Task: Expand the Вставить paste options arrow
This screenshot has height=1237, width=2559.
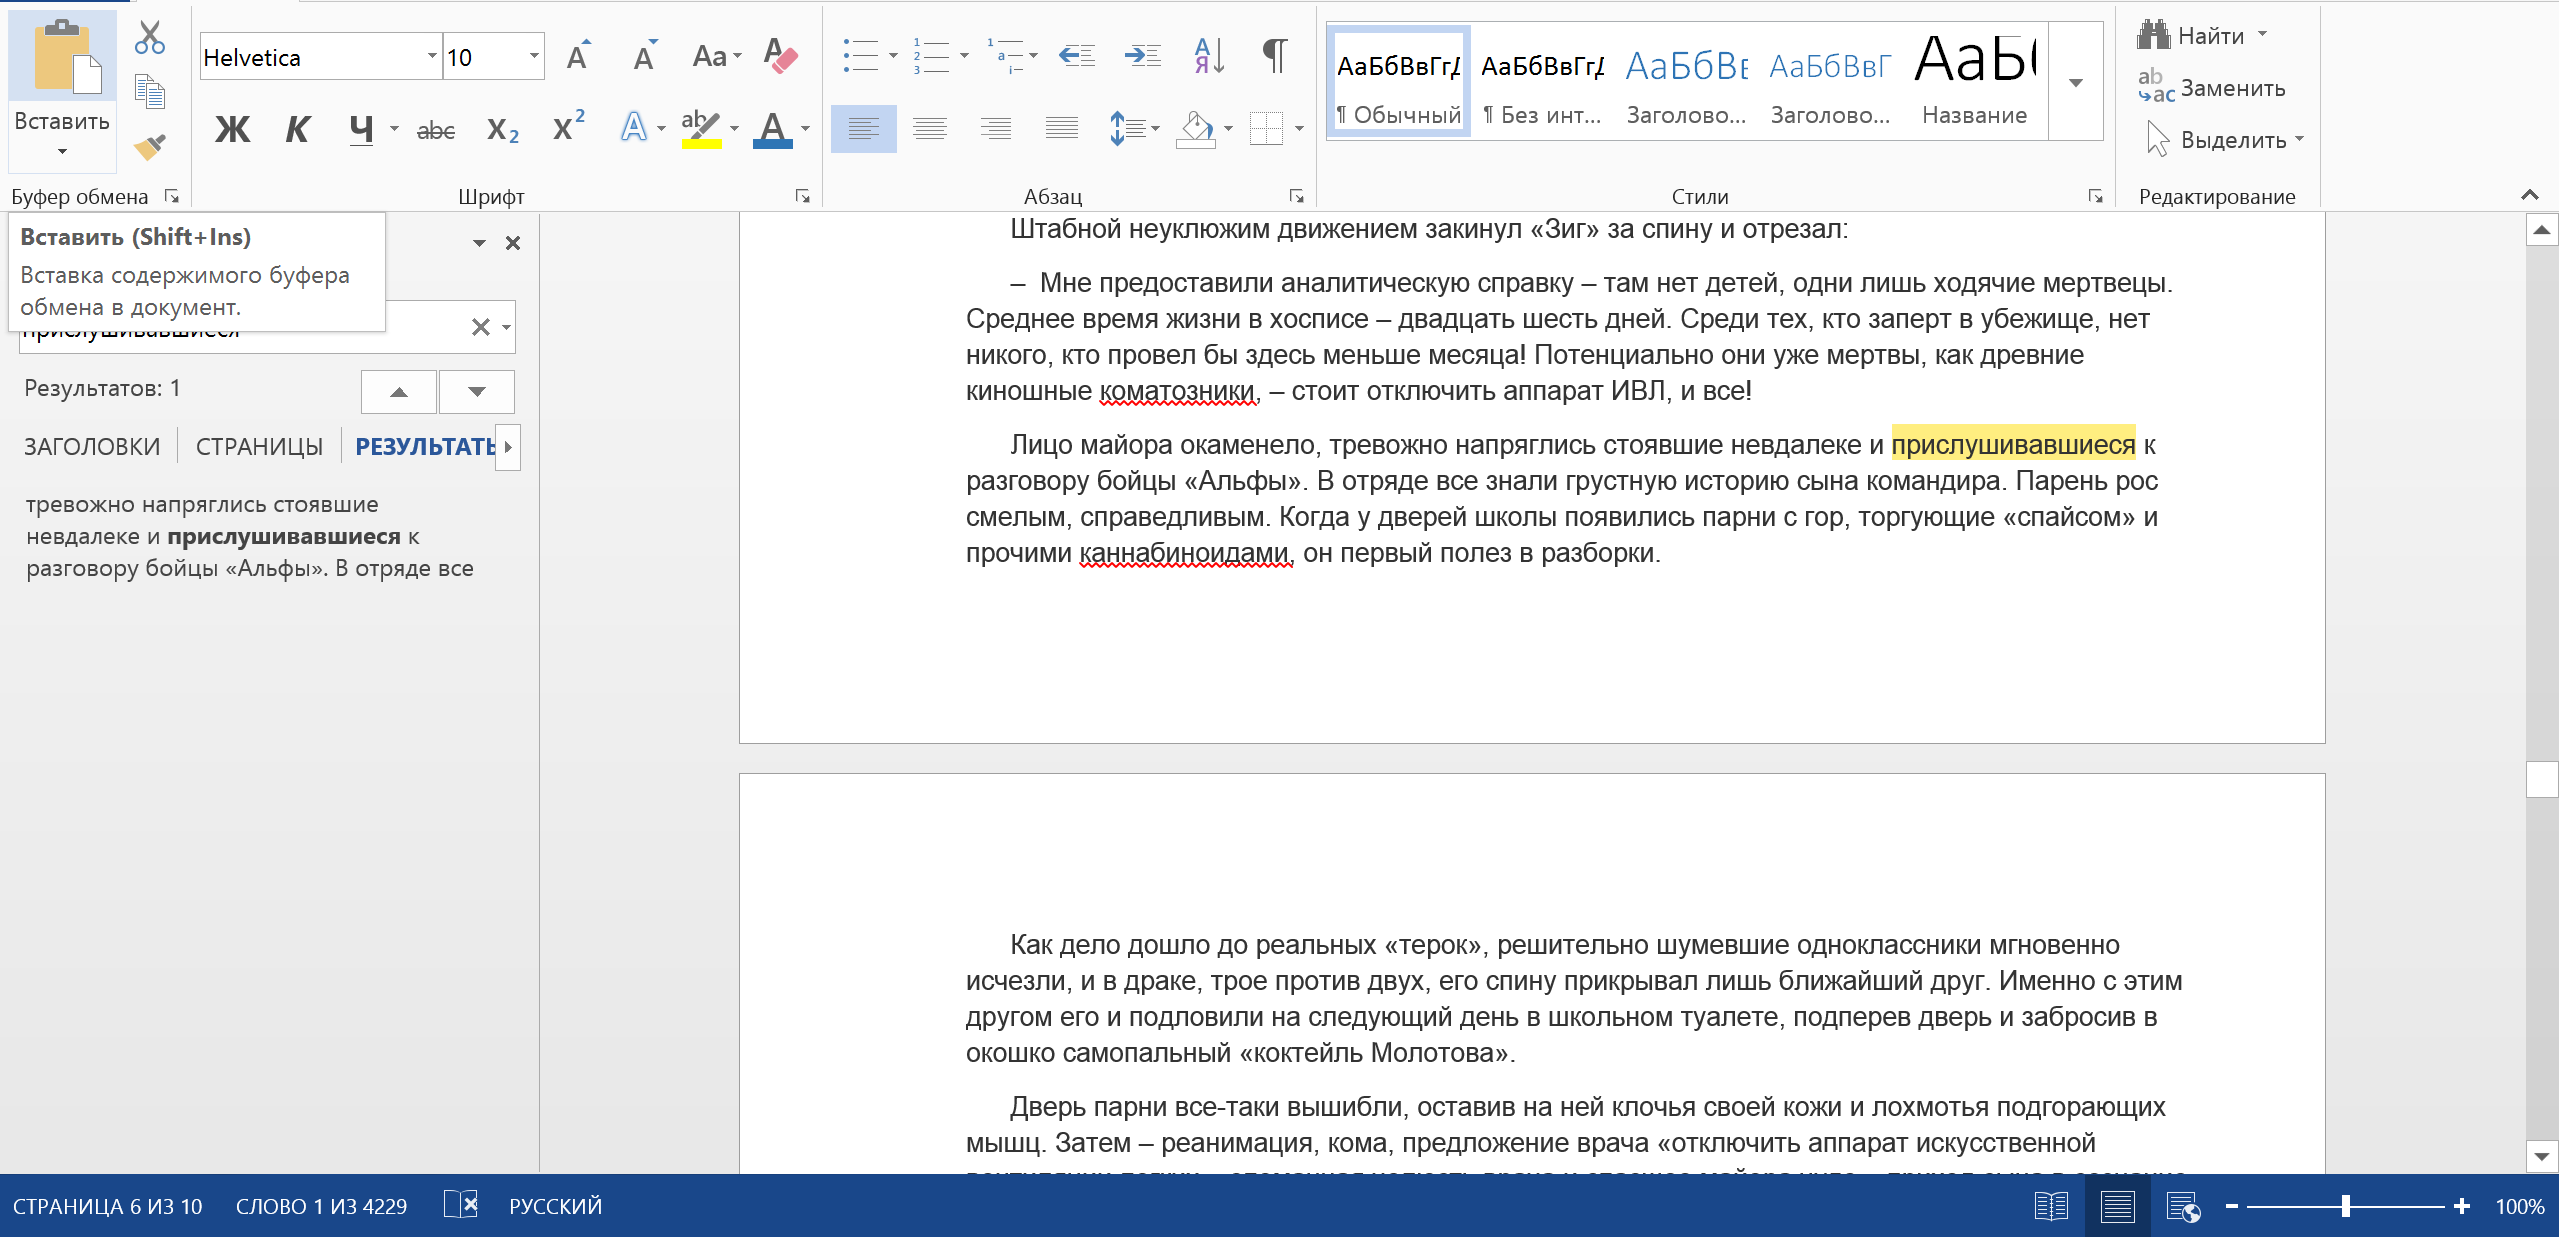Action: pyautogui.click(x=62, y=152)
